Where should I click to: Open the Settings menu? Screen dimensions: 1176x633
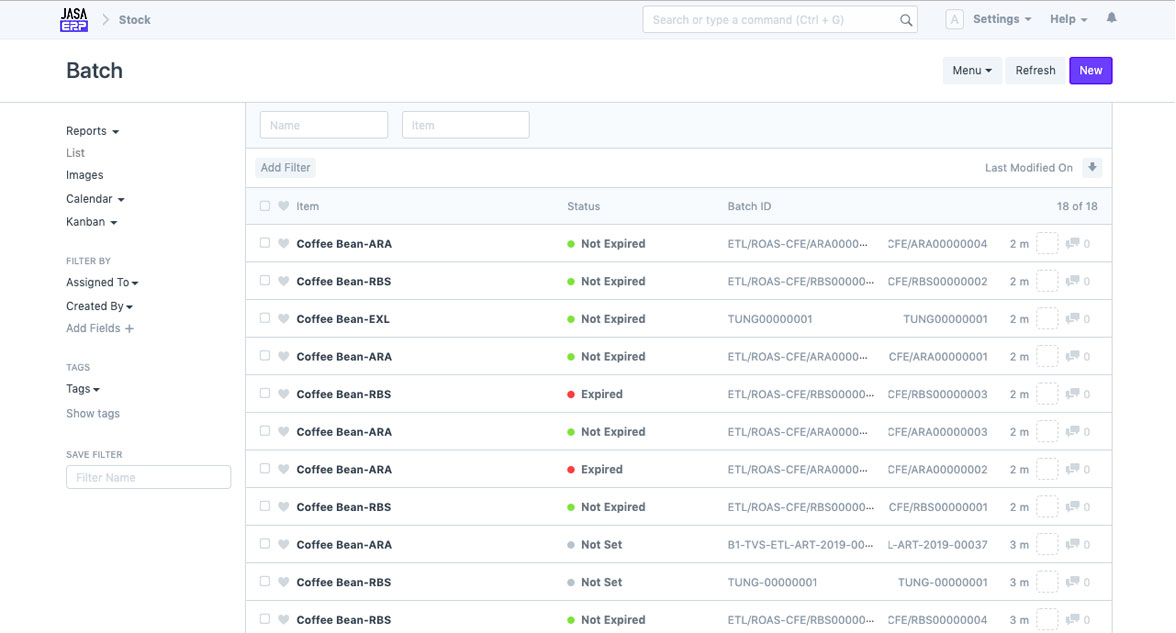1001,19
